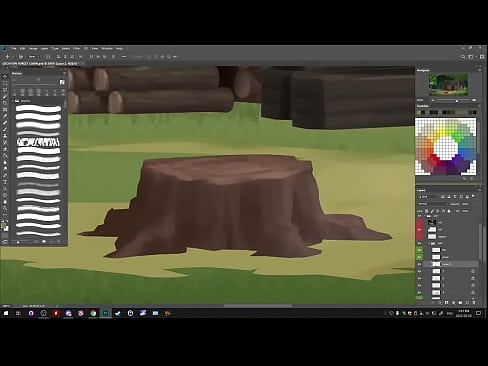The width and height of the screenshot is (488, 366).
Task: Open the Windows Start button
Action: point(6,313)
